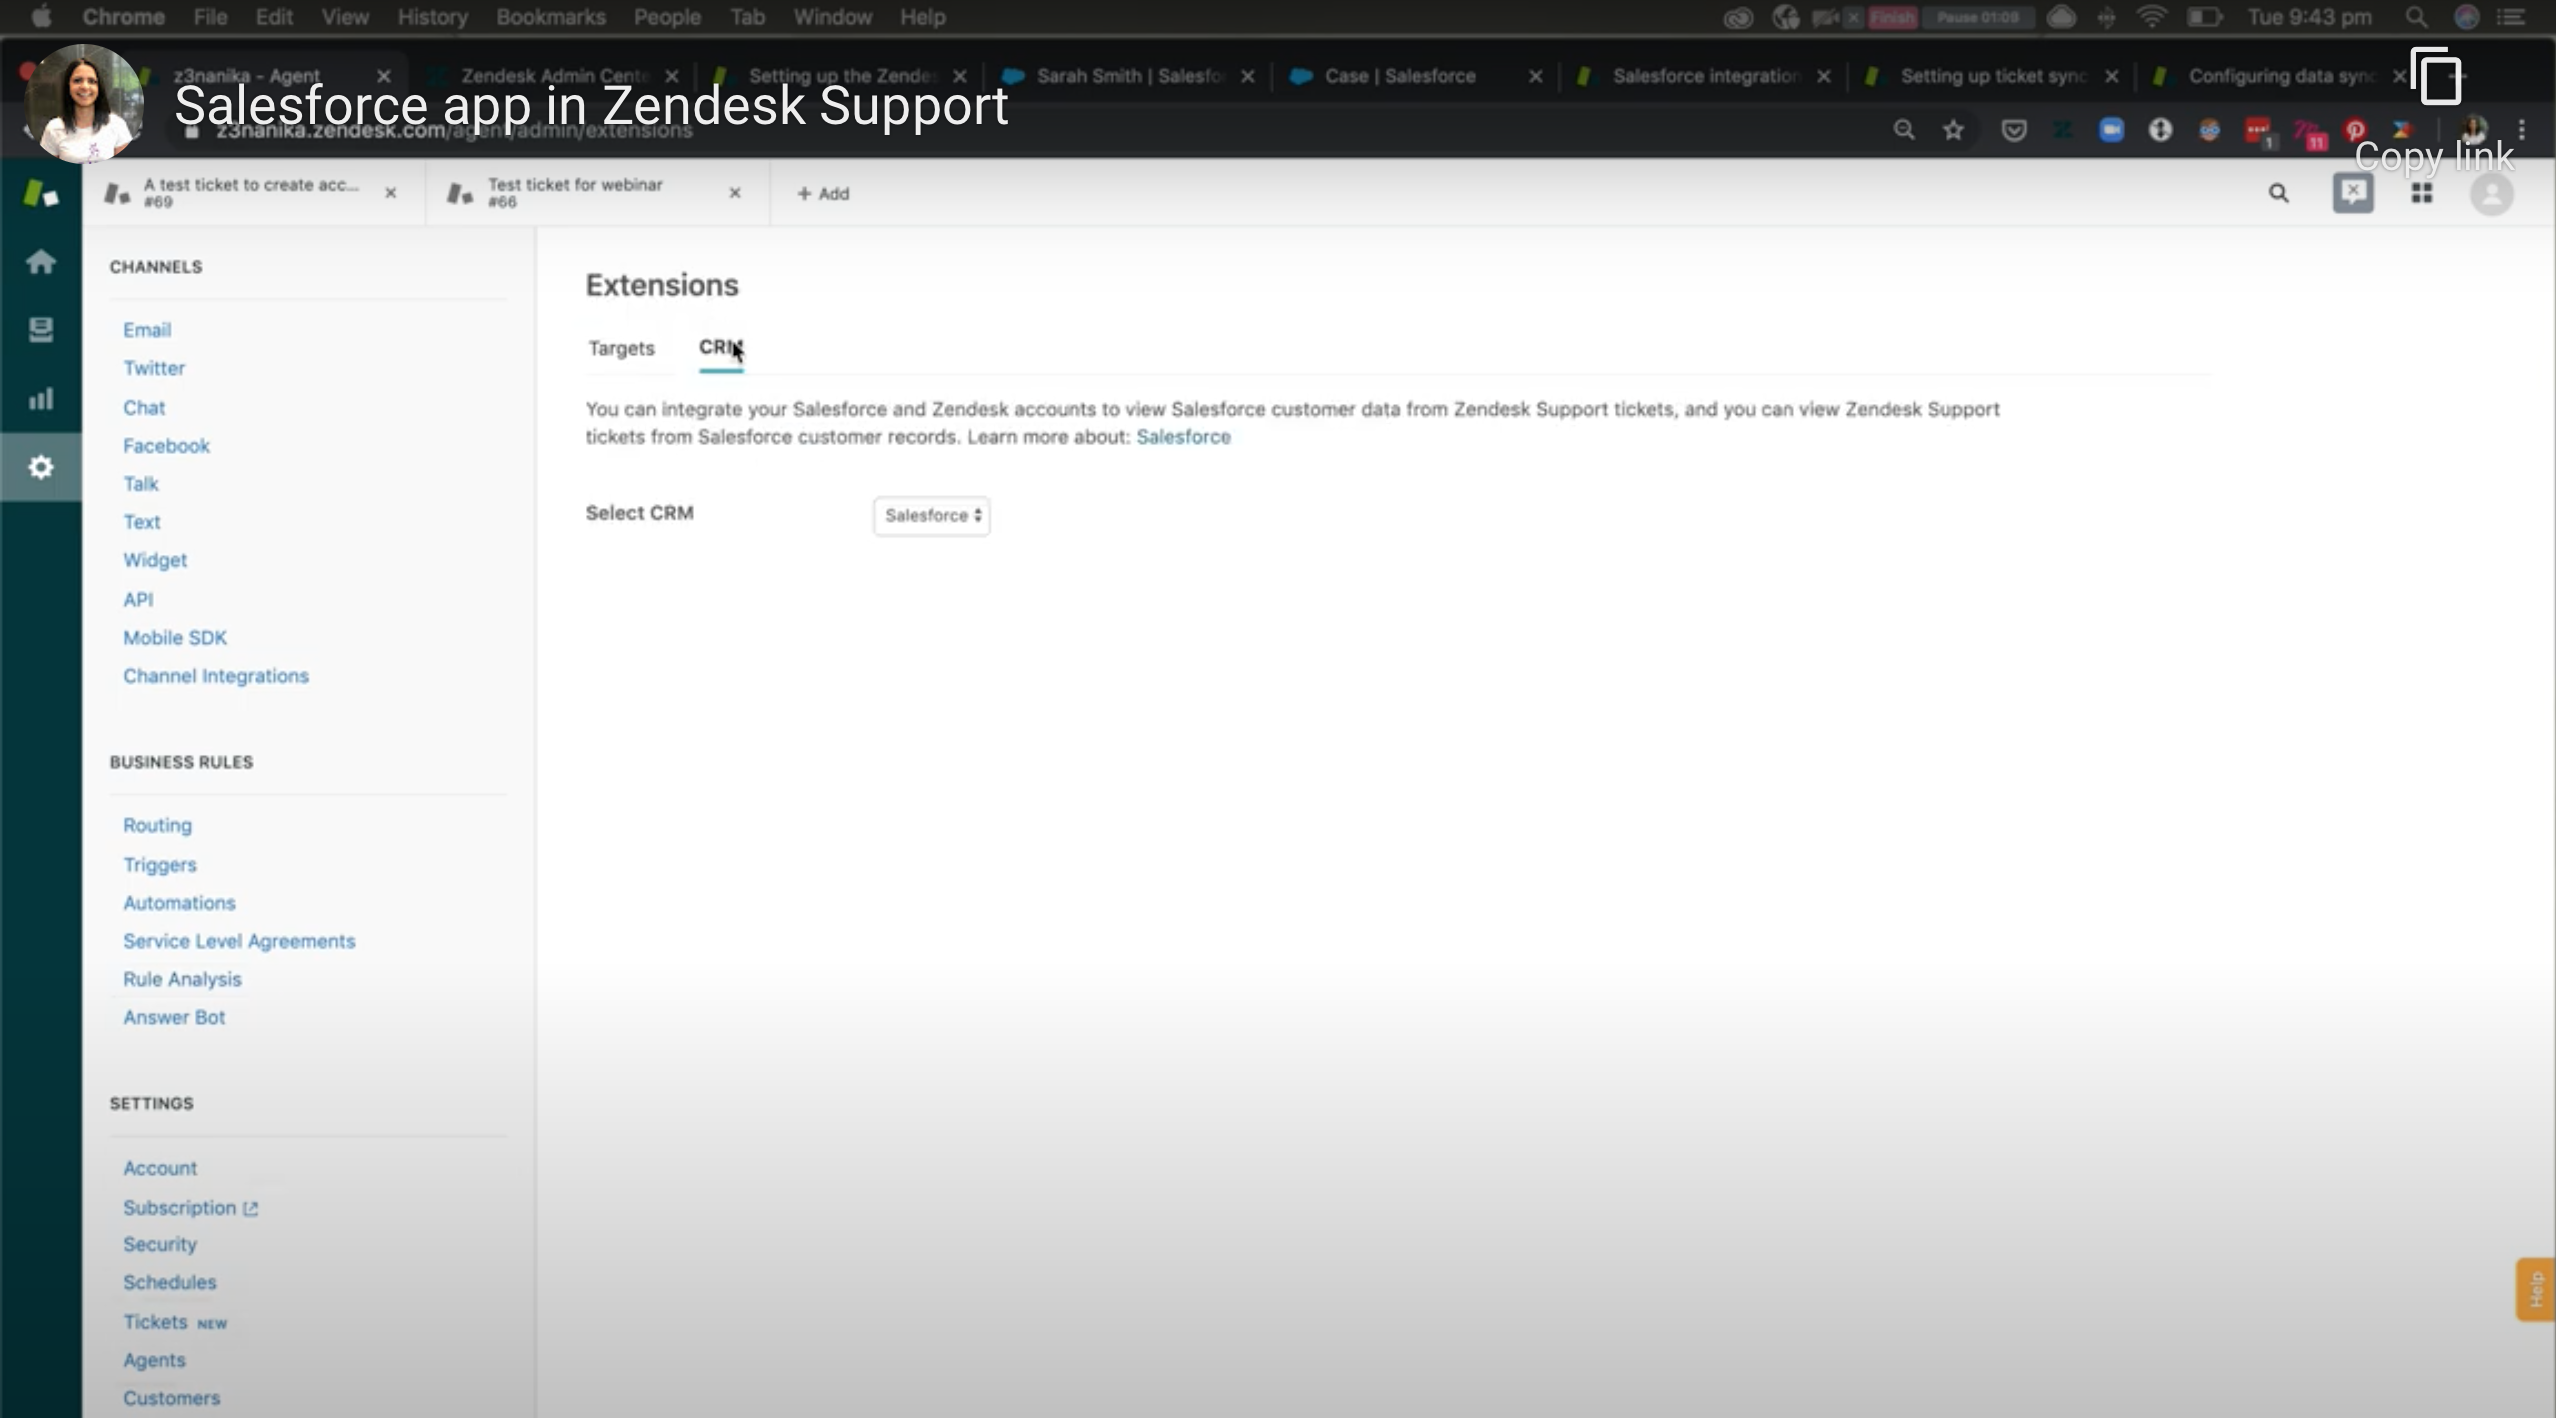Image resolution: width=2556 pixels, height=1418 pixels.
Task: Click the Admin gear icon
Action: (41, 467)
